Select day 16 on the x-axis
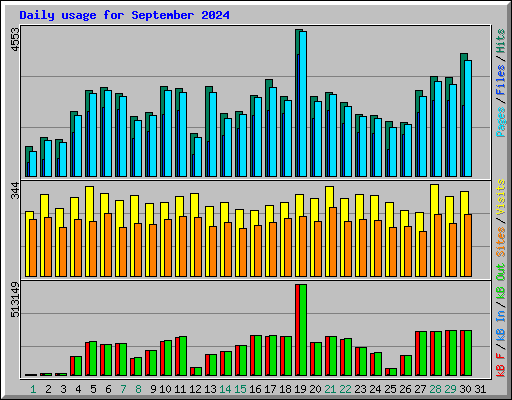 click(255, 389)
